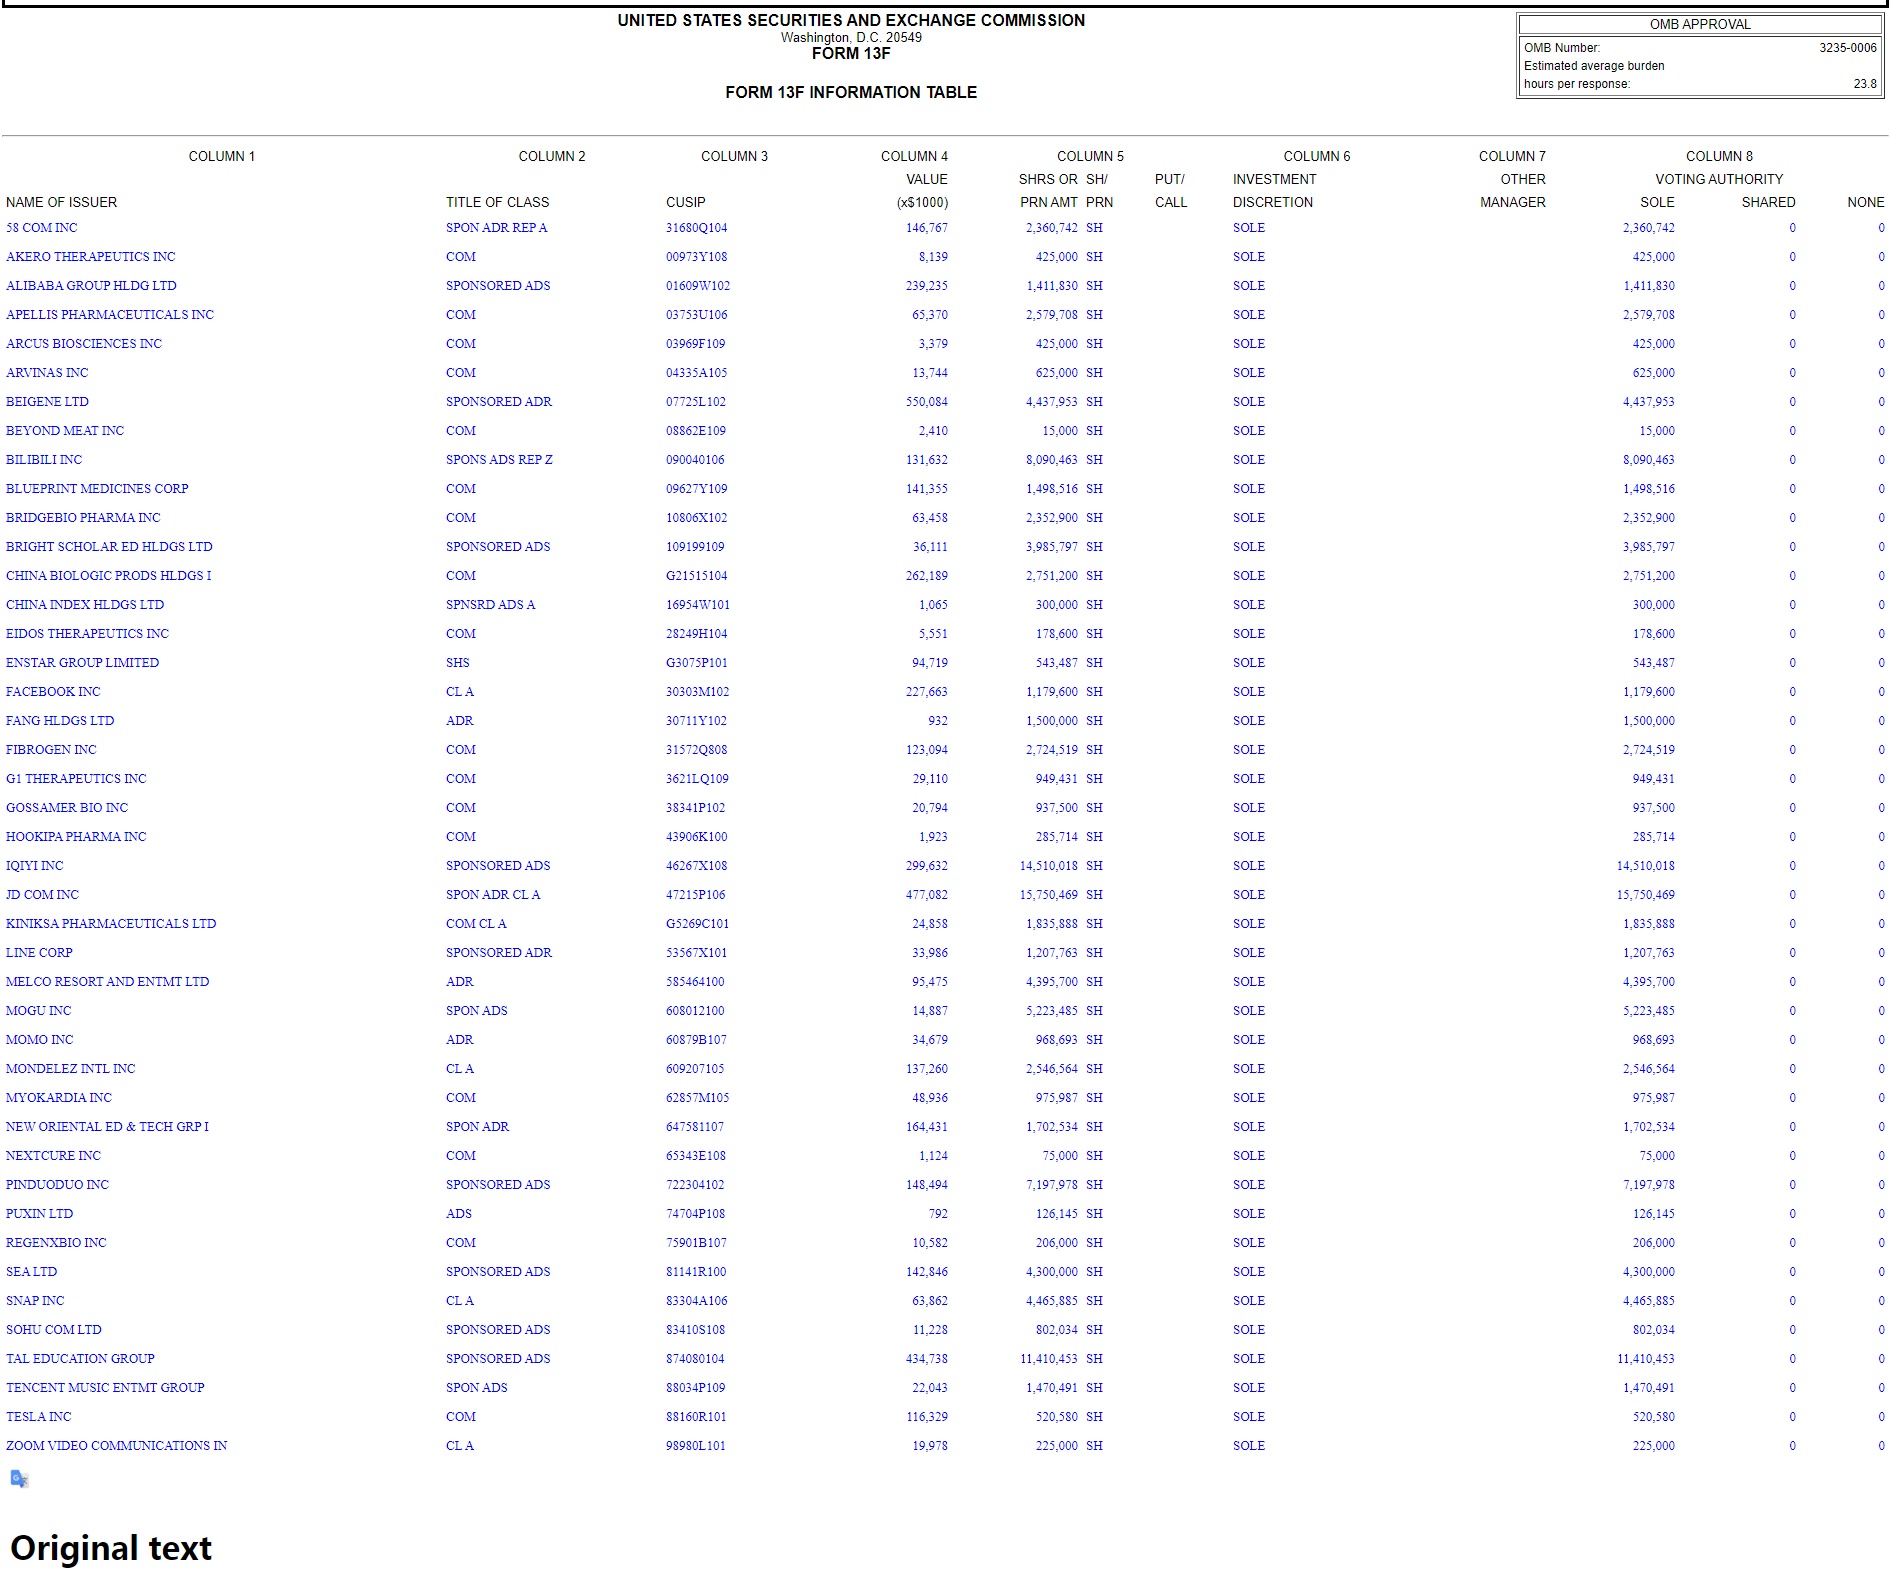
Task: Click 'NEXTCURE INC' issuer name
Action: 53,1156
